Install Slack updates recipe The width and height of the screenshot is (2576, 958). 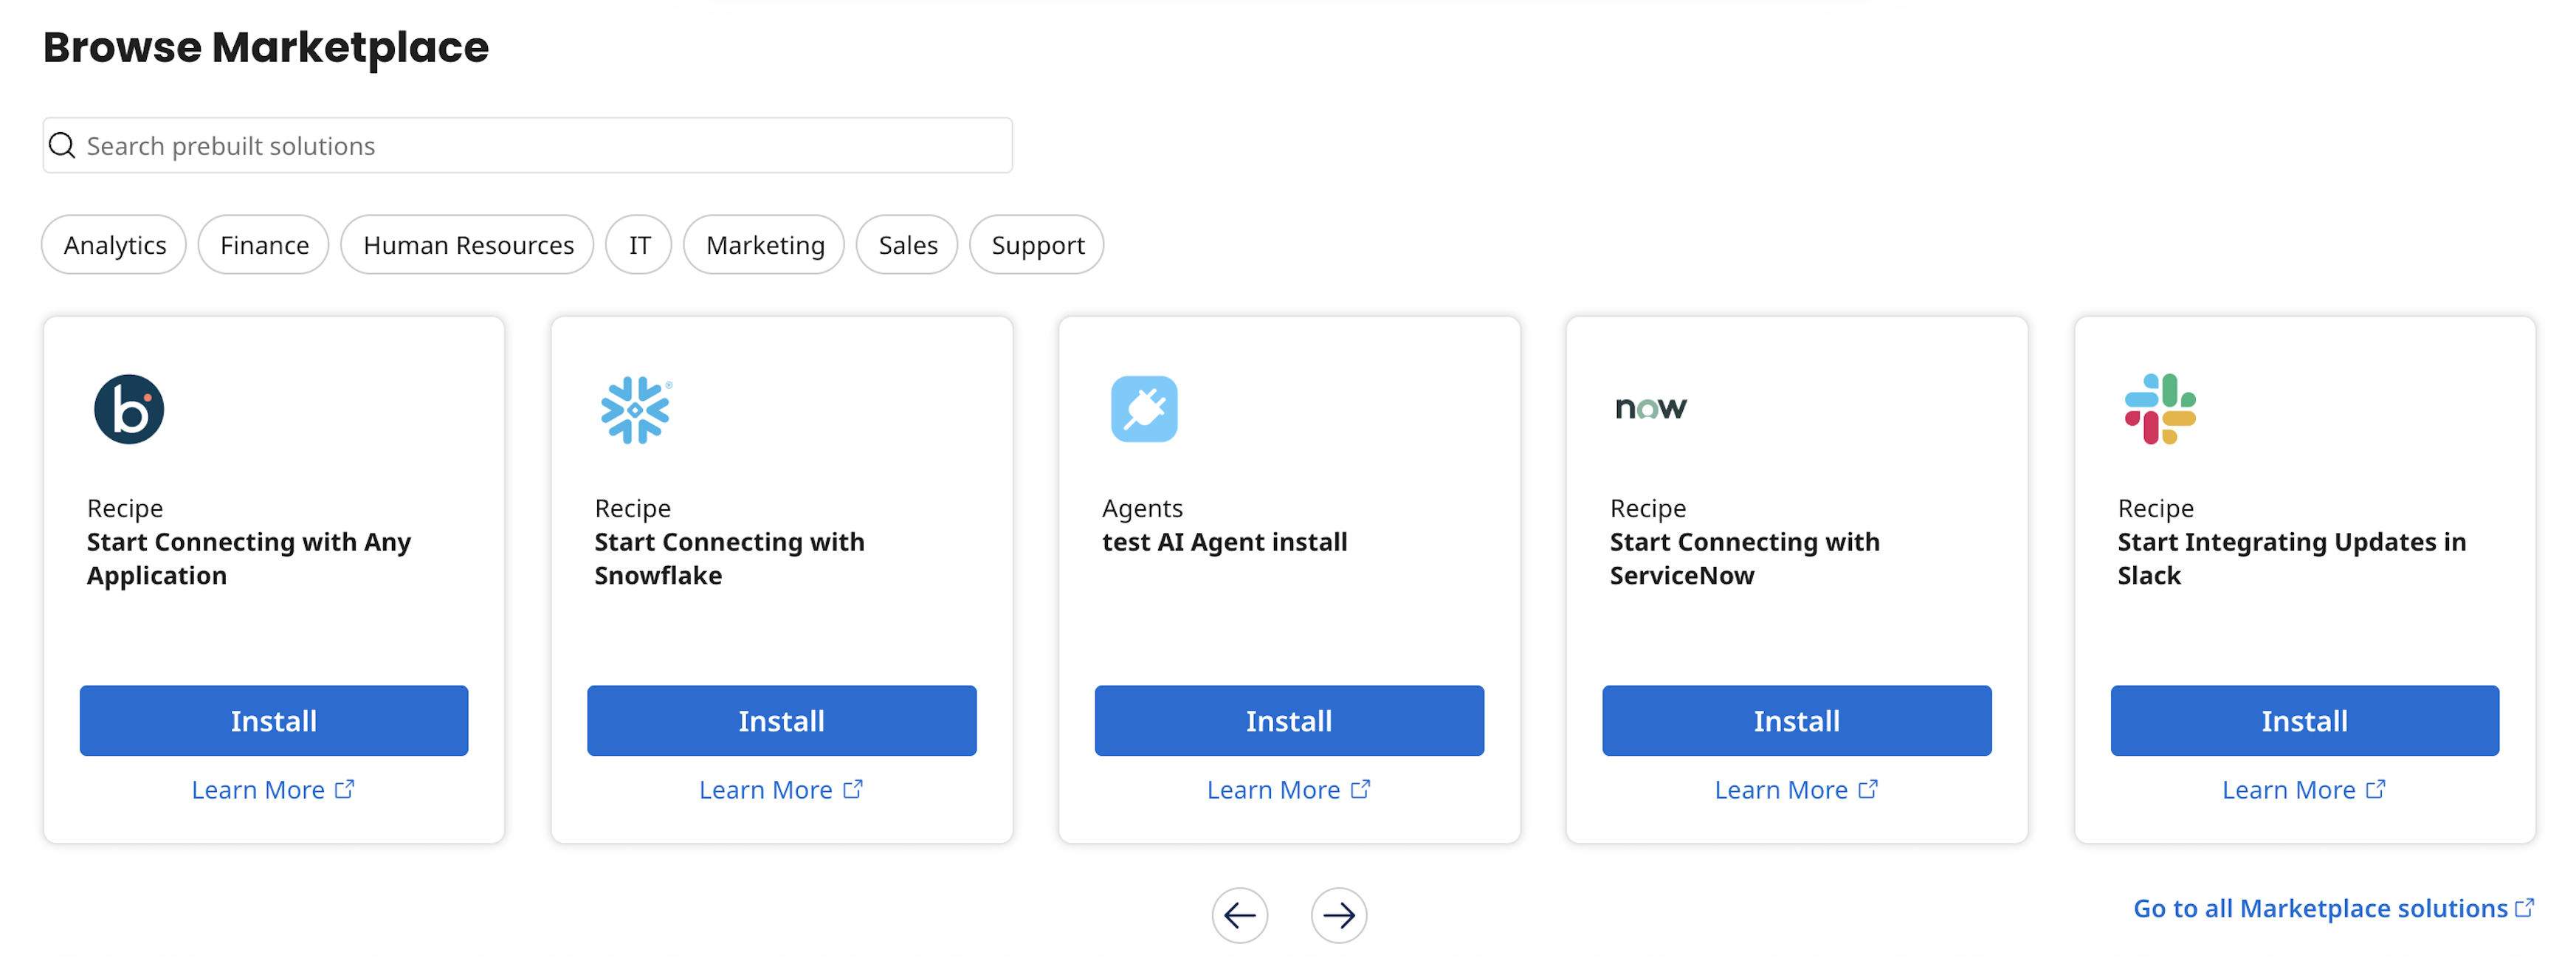click(x=2304, y=720)
